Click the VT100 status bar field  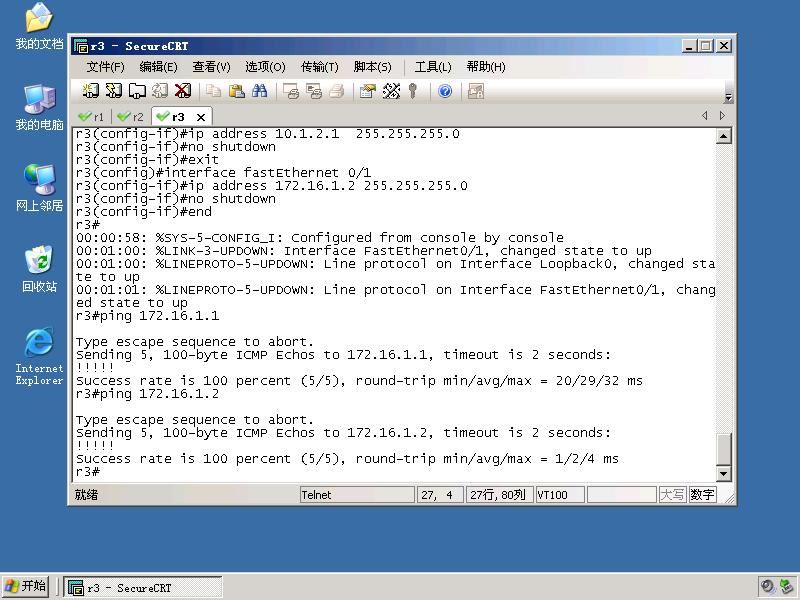(560, 495)
